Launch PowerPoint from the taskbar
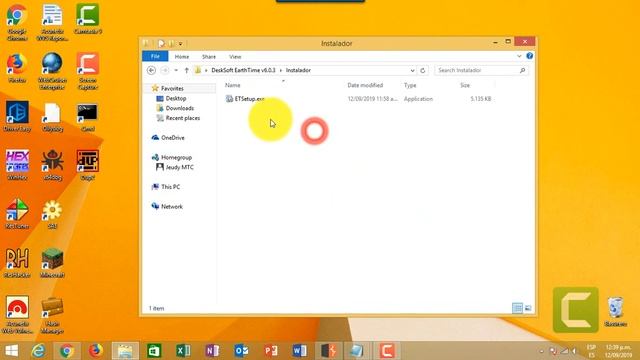 tap(271, 351)
